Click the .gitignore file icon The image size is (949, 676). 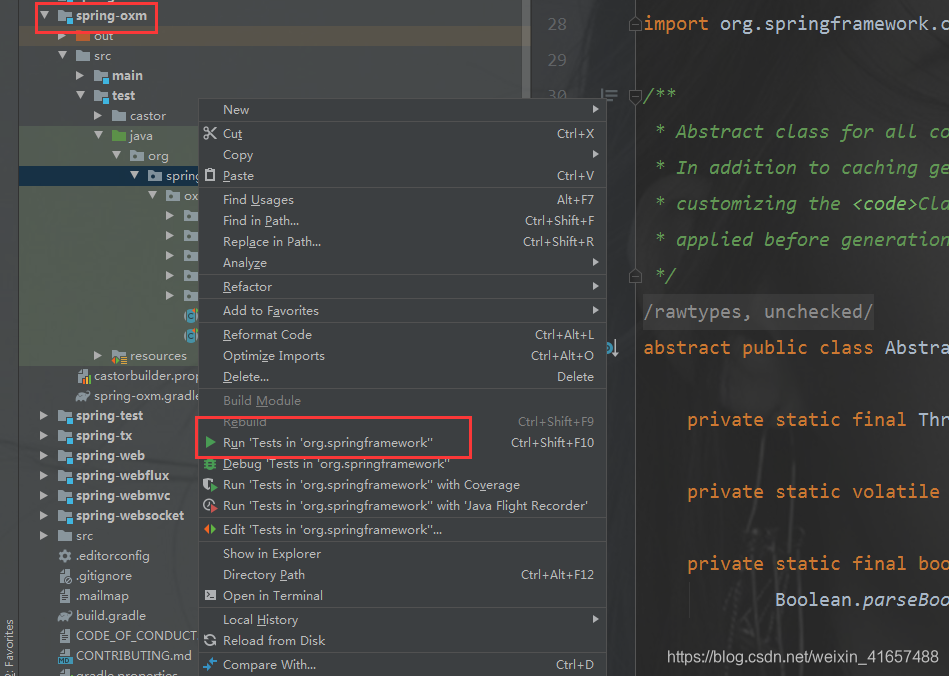[x=65, y=576]
